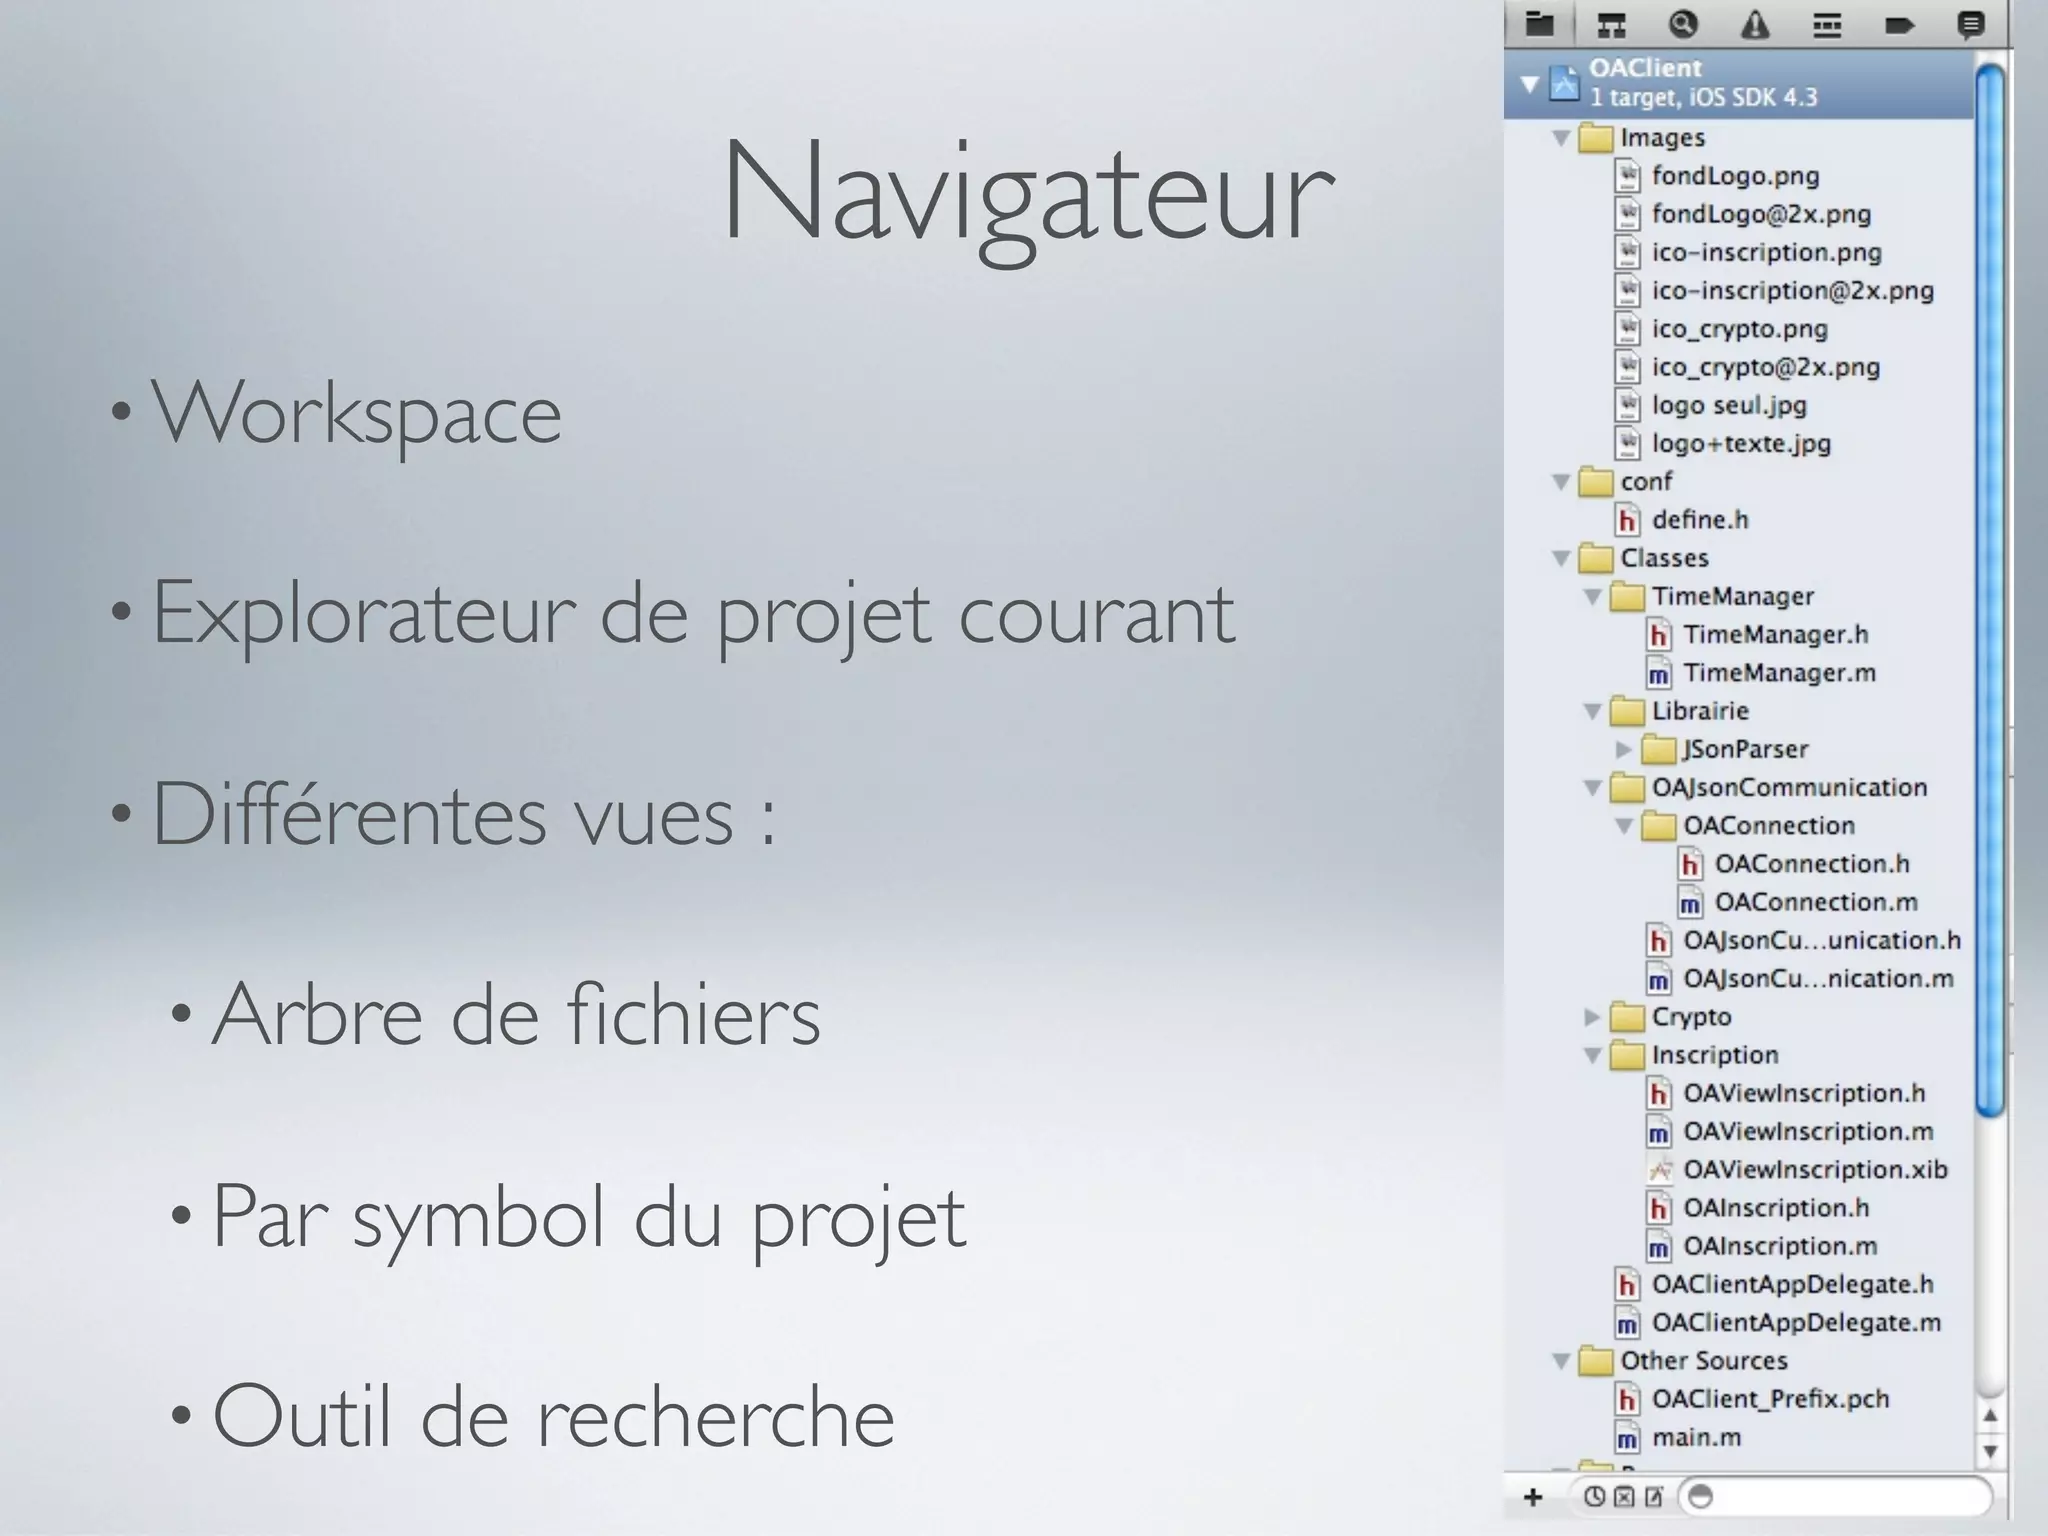
Task: Collapse the conf folder disclosure triangle
Action: coord(1560,482)
